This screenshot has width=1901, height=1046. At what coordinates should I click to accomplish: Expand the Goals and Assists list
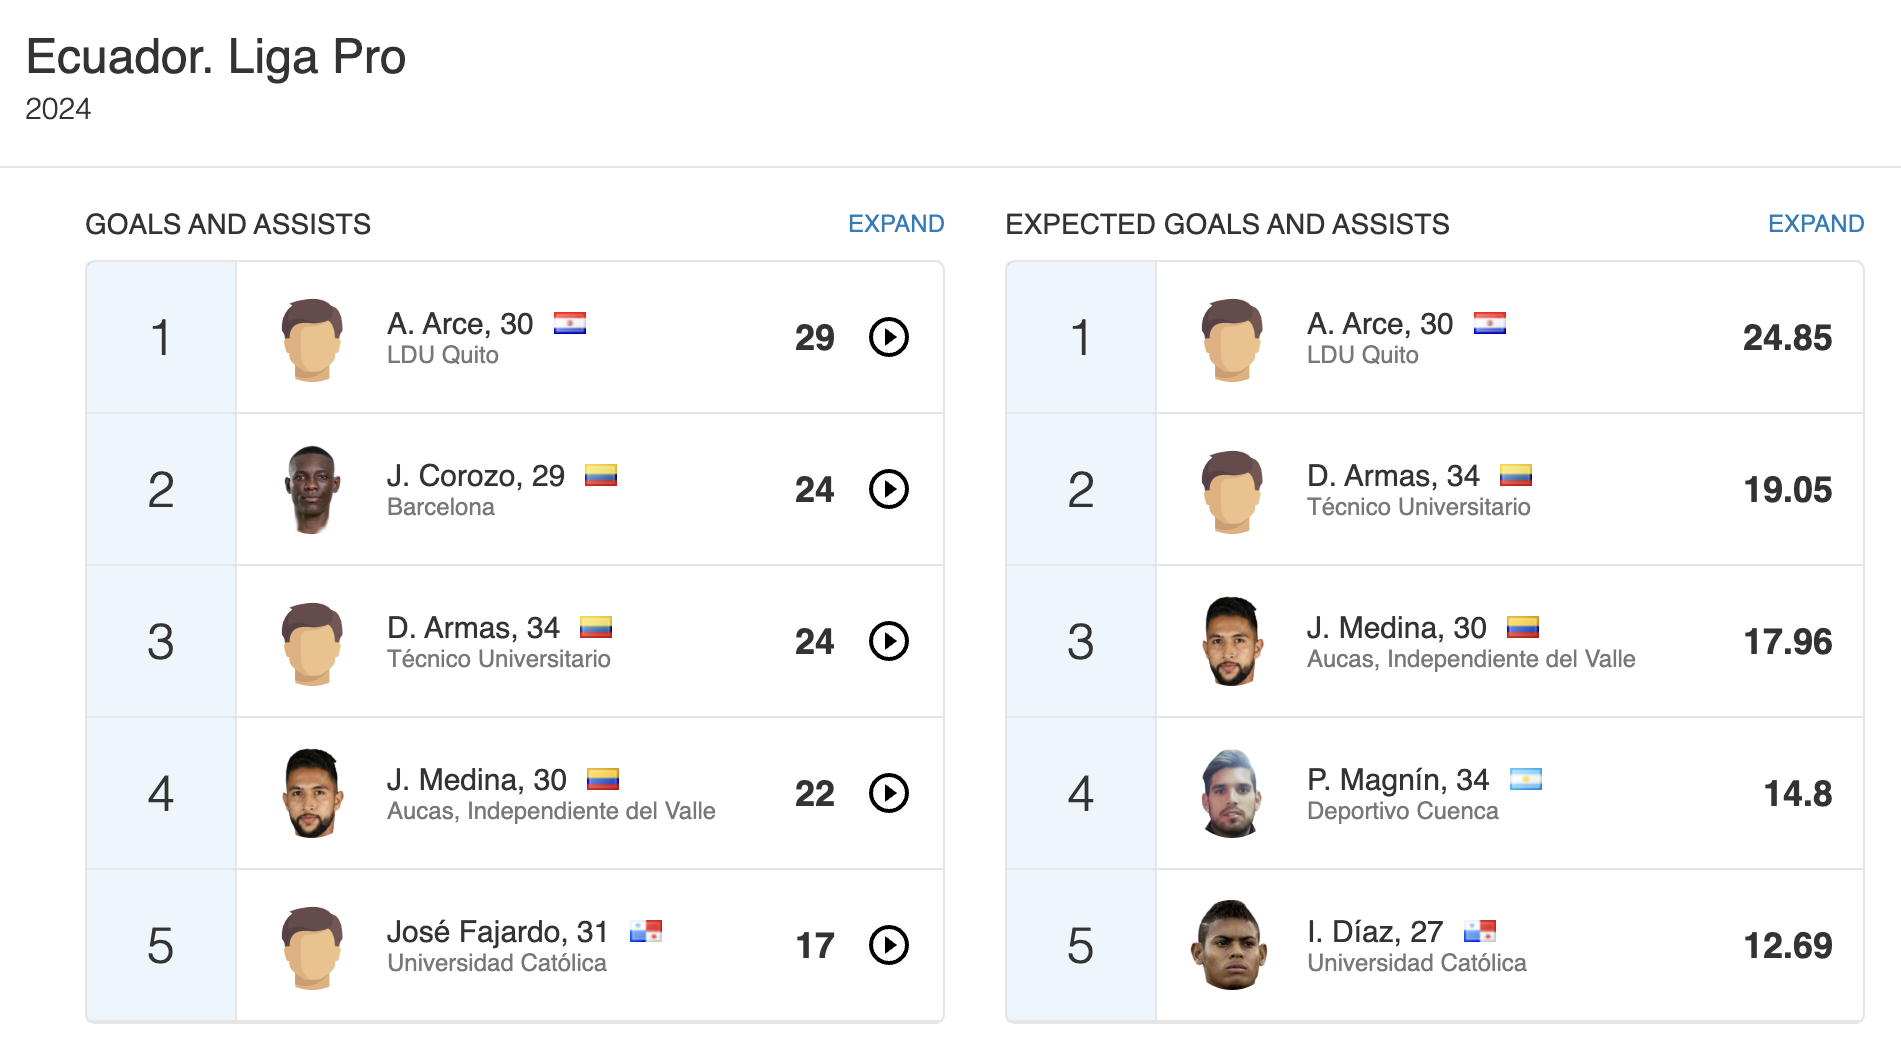tap(895, 223)
